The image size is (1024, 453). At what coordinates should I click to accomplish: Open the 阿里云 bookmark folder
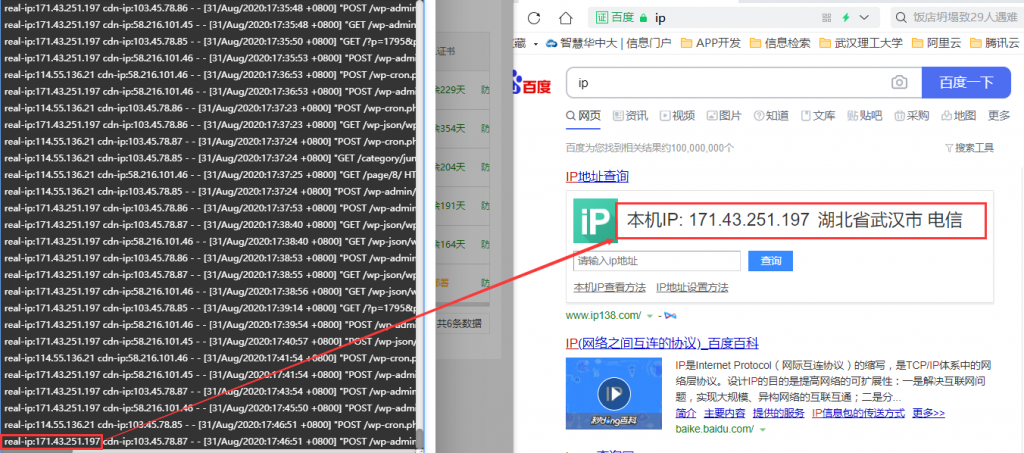click(936, 43)
